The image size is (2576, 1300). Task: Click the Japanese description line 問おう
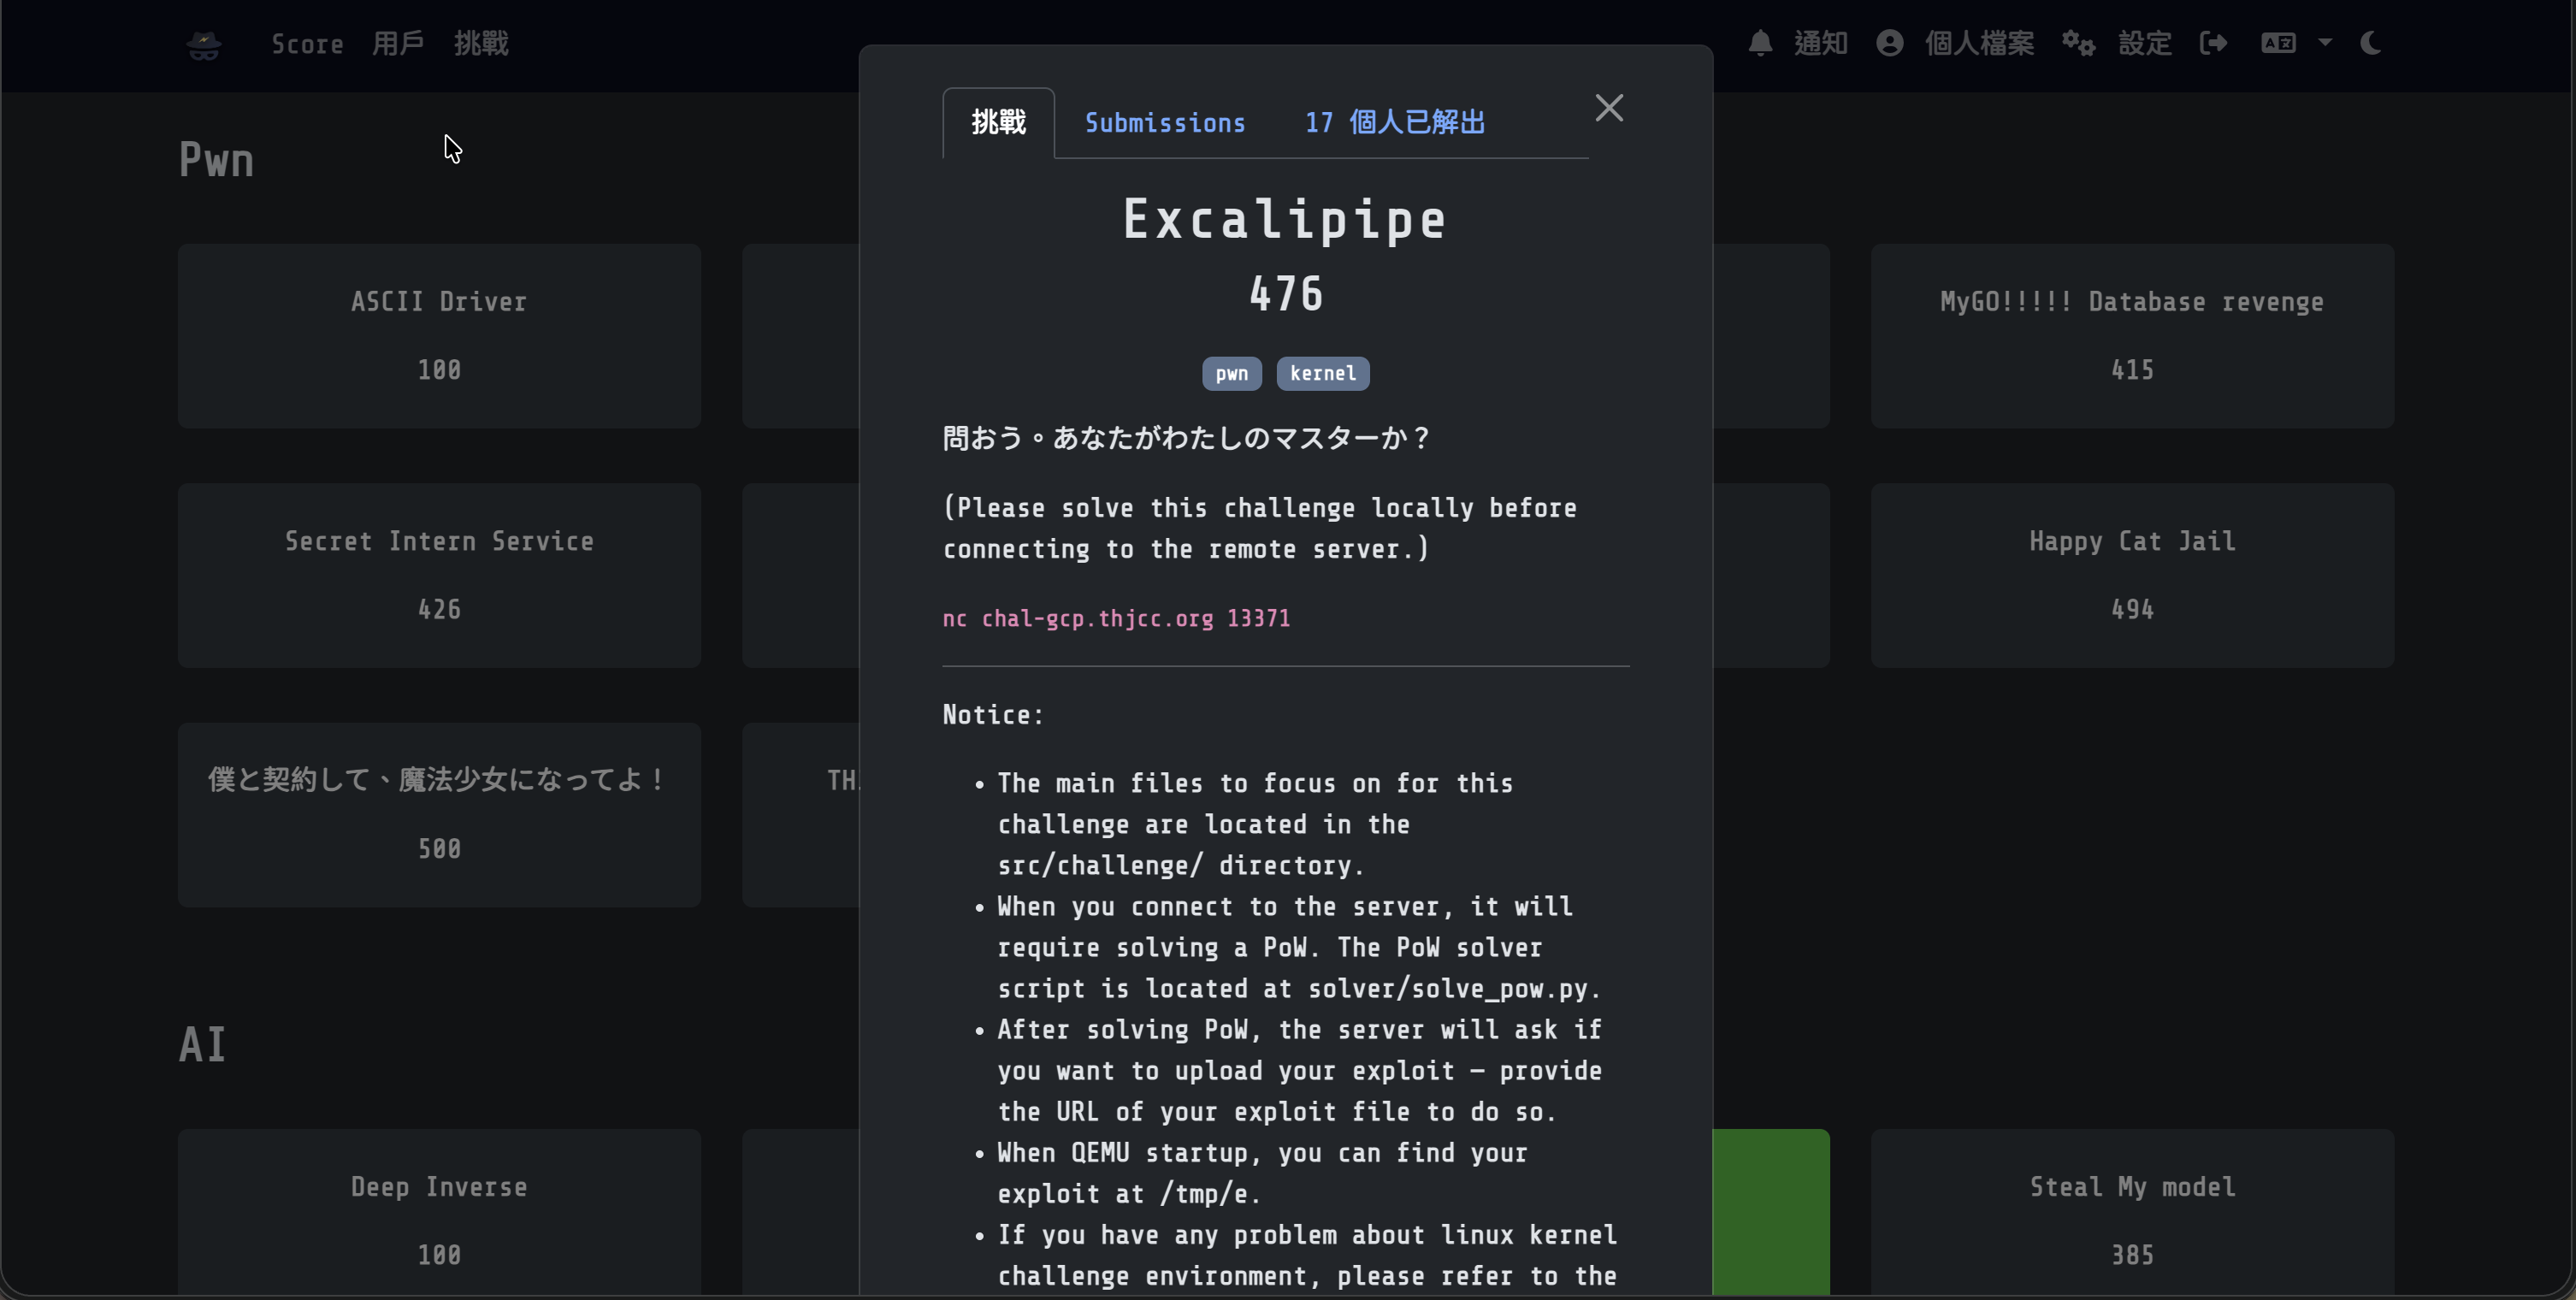pos(1187,438)
